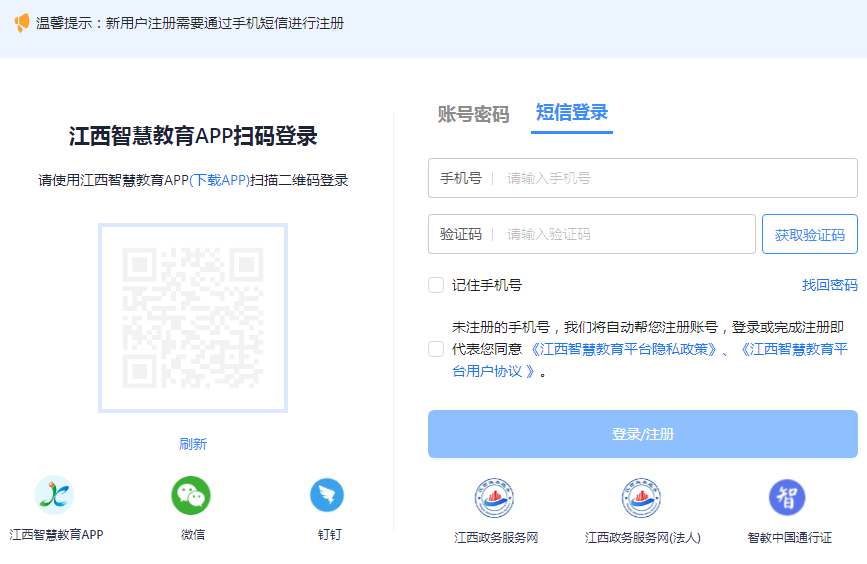Switch to the 账号密码 tab
Screen dimensions: 867x564
(x=473, y=114)
